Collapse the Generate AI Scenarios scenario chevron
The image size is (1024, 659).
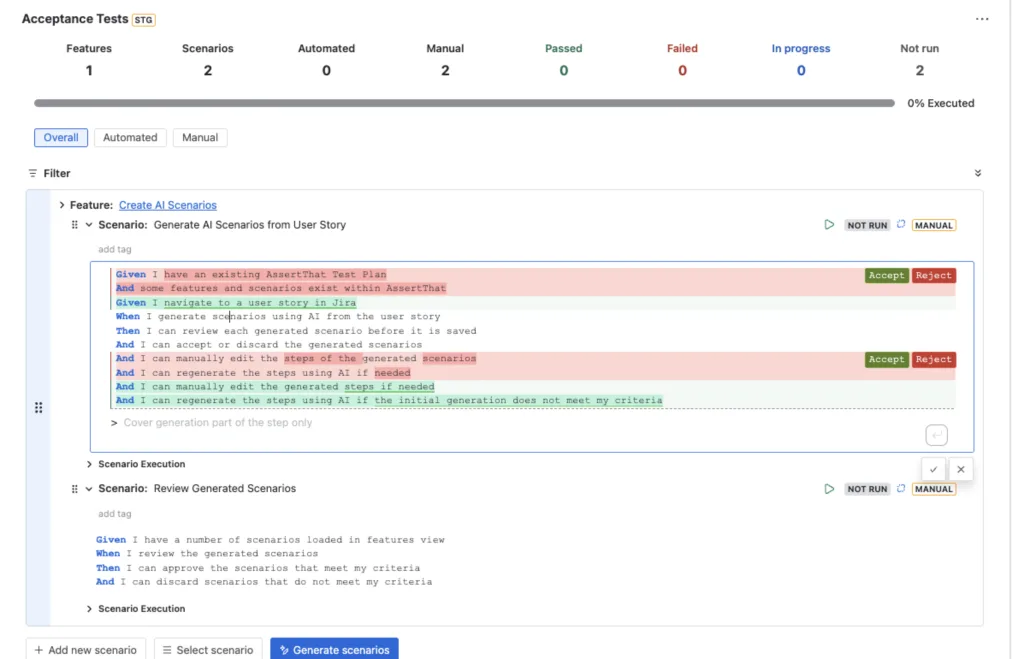point(90,225)
